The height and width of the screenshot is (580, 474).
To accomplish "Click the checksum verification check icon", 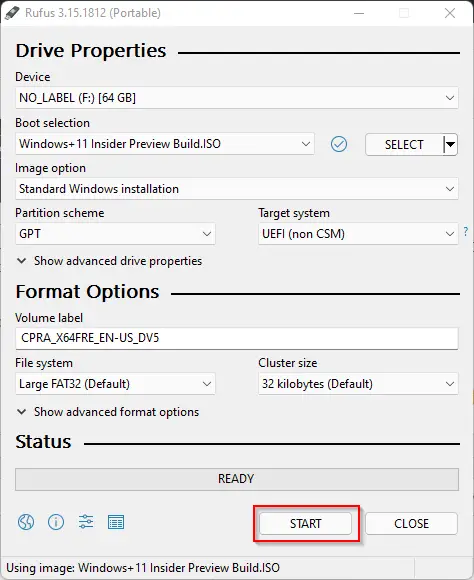I will (x=339, y=144).
